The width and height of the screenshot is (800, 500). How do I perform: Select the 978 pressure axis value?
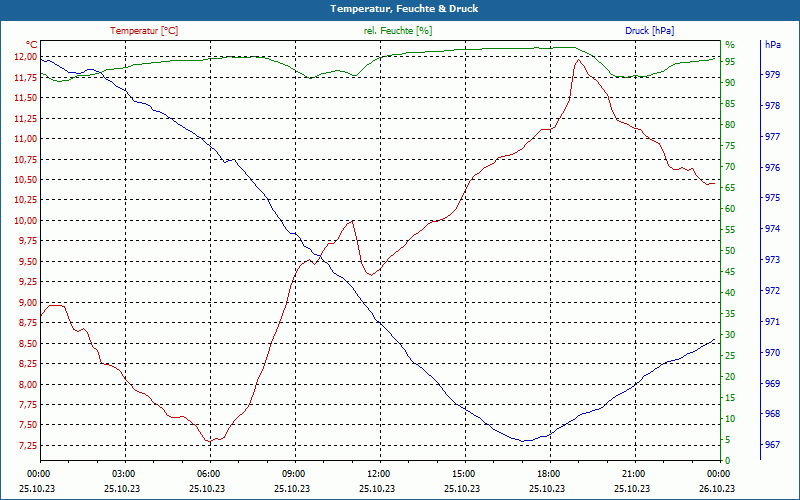773,106
